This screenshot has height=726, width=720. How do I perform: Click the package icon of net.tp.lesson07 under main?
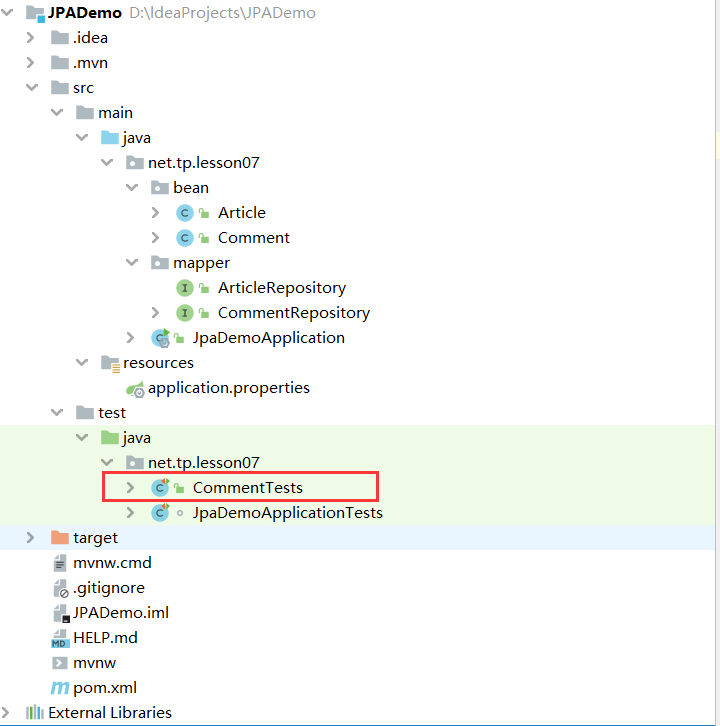point(135,163)
